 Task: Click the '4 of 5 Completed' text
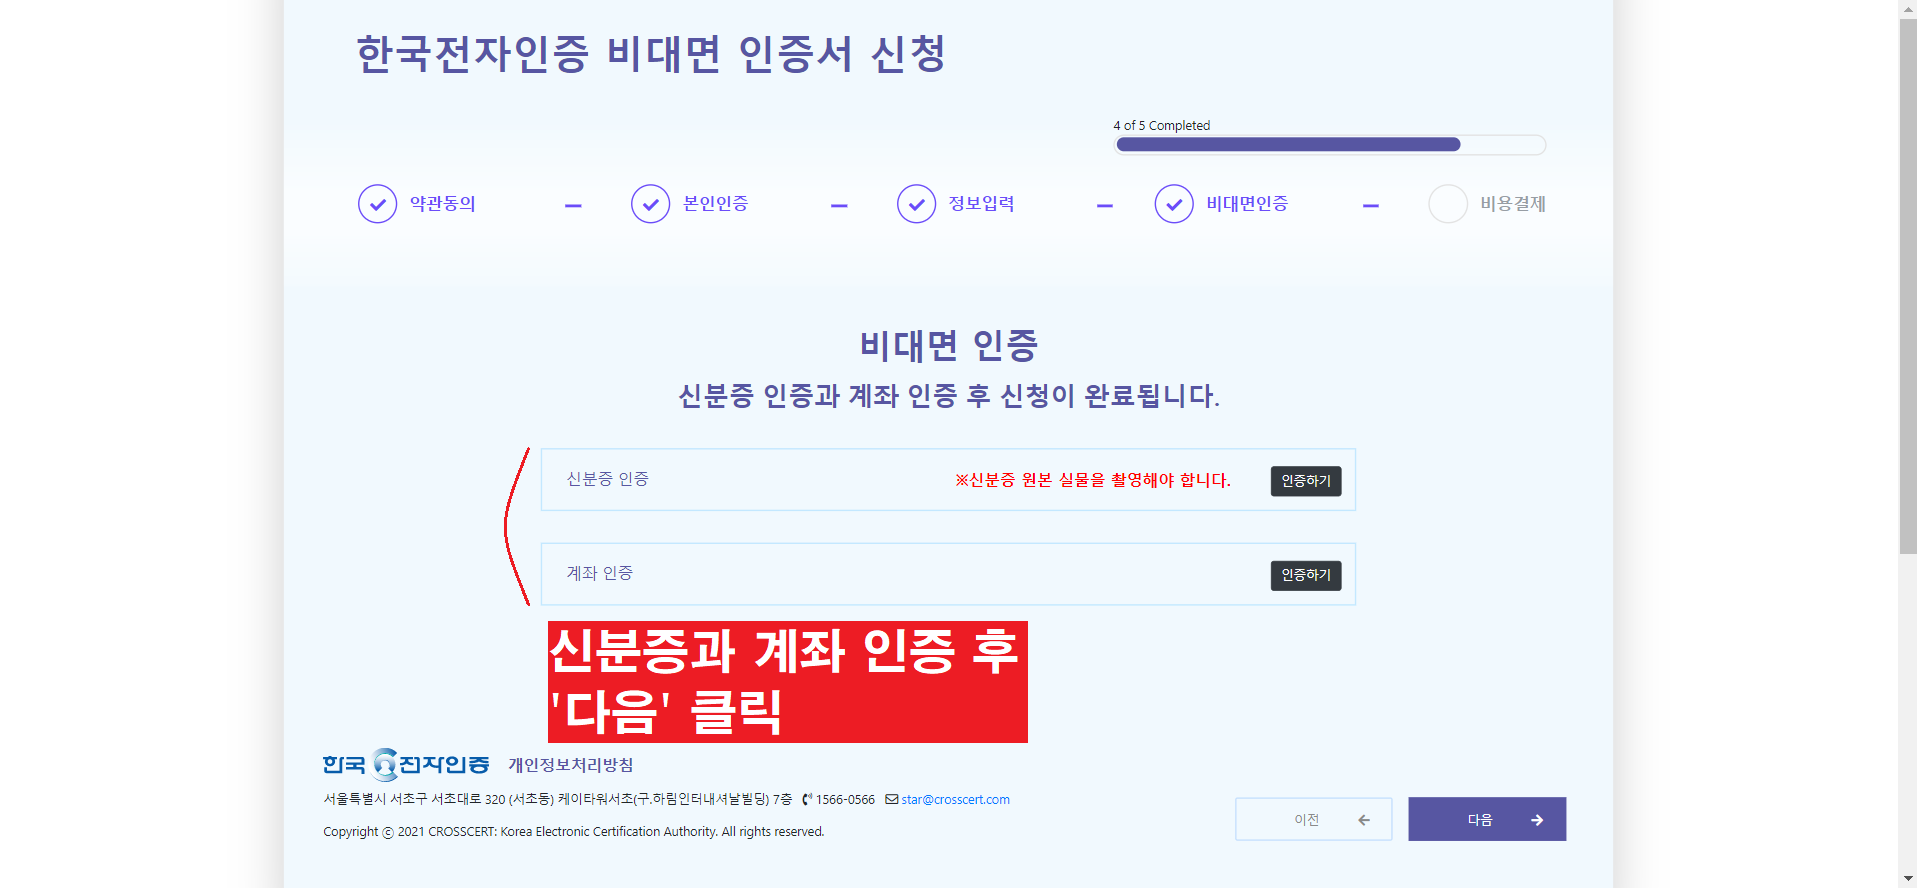pyautogui.click(x=1161, y=126)
